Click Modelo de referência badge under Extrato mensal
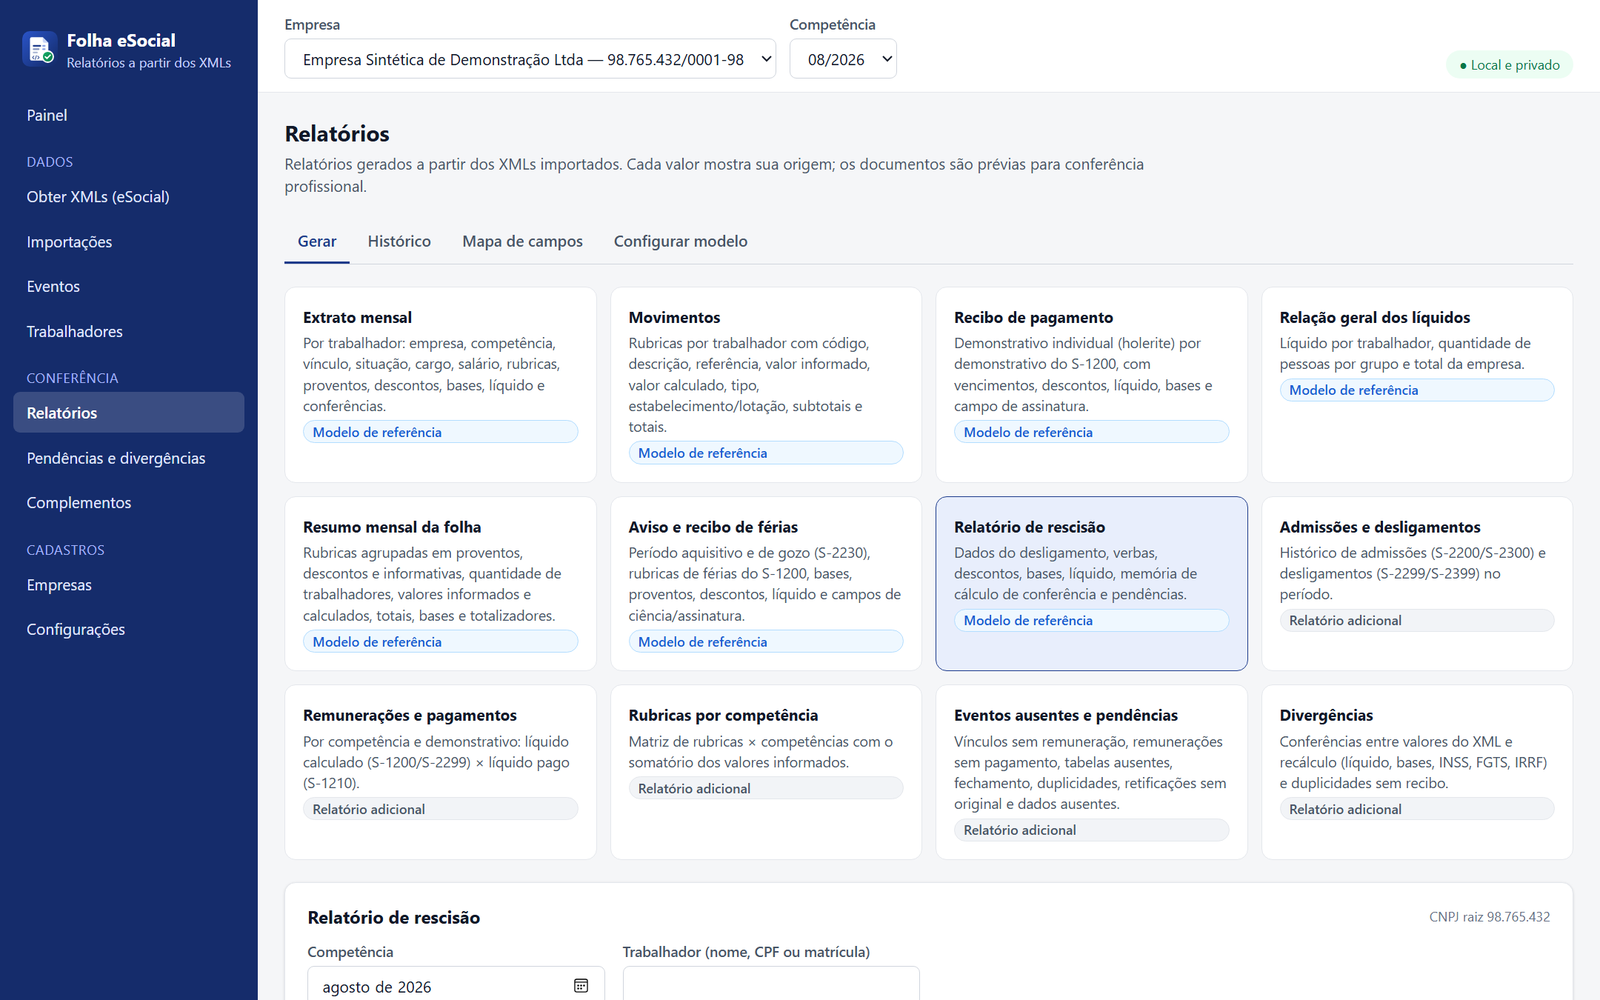 (x=441, y=432)
